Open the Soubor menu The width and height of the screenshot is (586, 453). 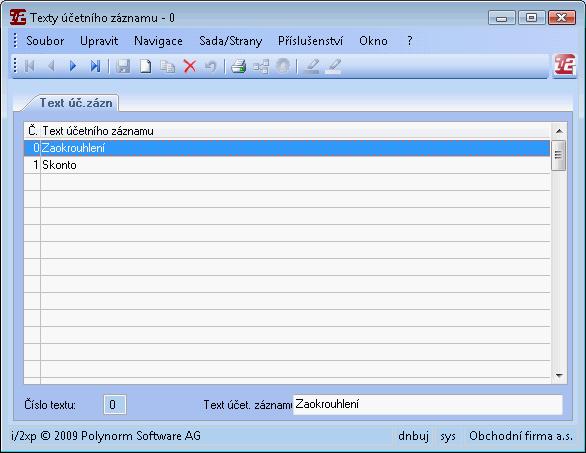45,41
